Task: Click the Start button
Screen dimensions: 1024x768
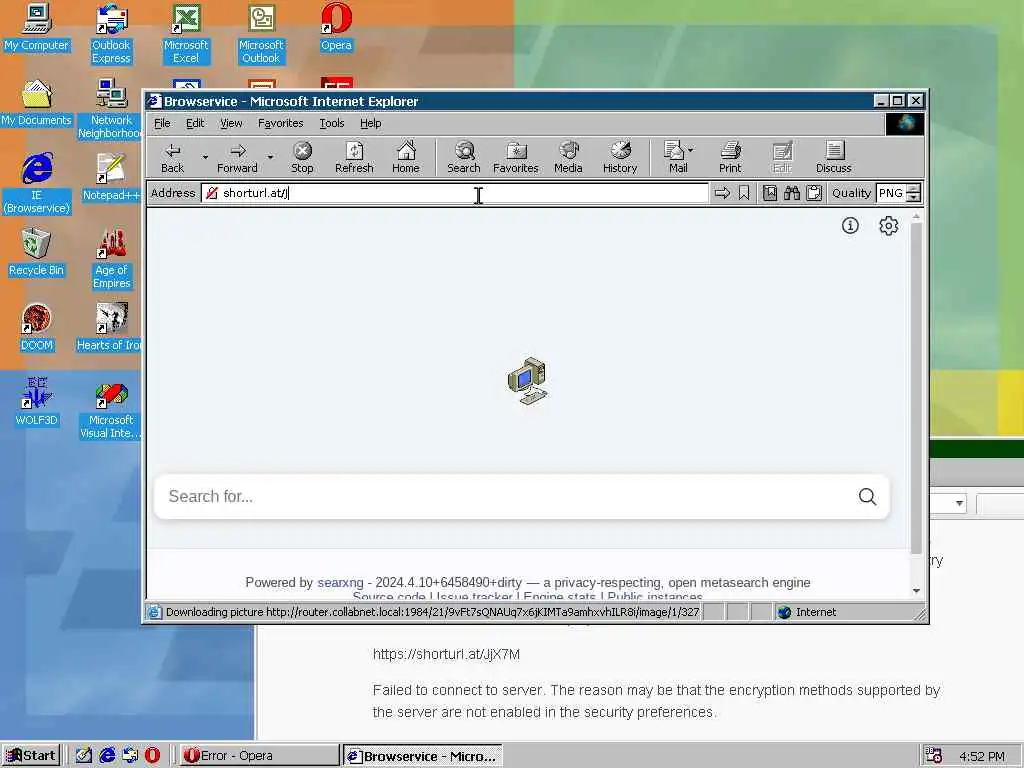Action: (x=31, y=756)
